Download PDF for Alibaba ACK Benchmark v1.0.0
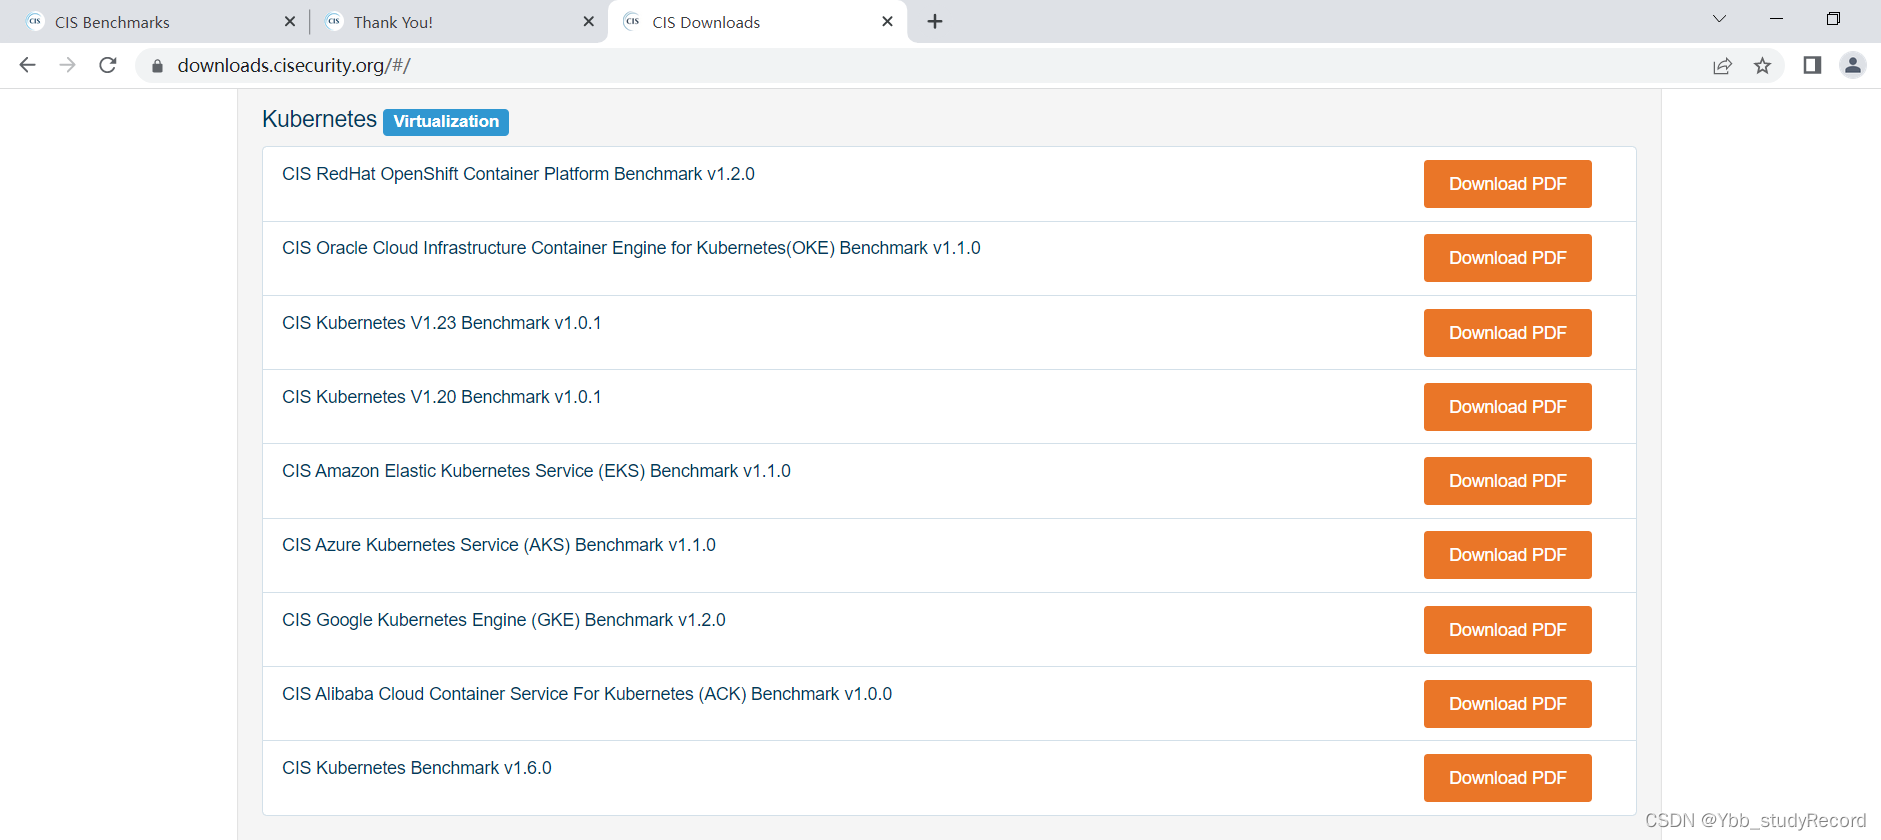1881x840 pixels. [x=1507, y=704]
